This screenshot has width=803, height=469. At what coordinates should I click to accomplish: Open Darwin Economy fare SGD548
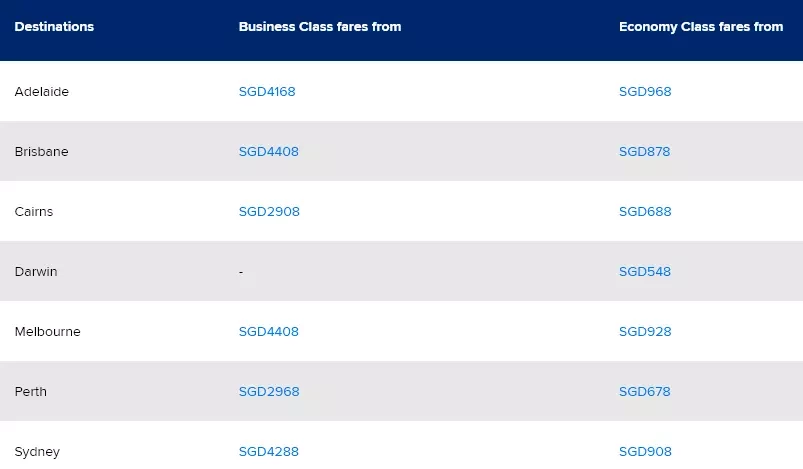click(645, 271)
